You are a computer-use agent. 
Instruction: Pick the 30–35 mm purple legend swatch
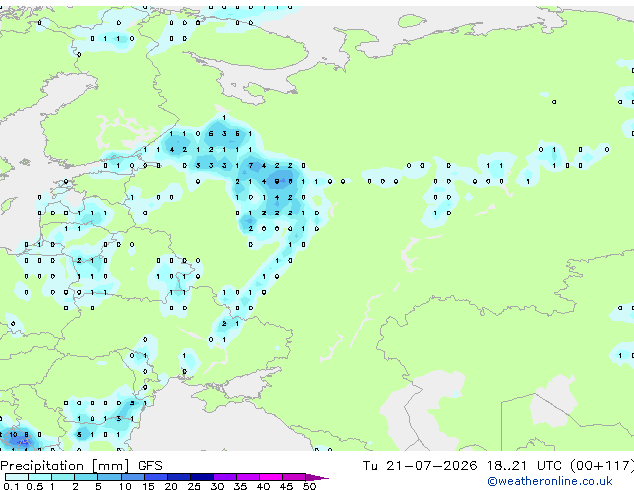(x=225, y=477)
